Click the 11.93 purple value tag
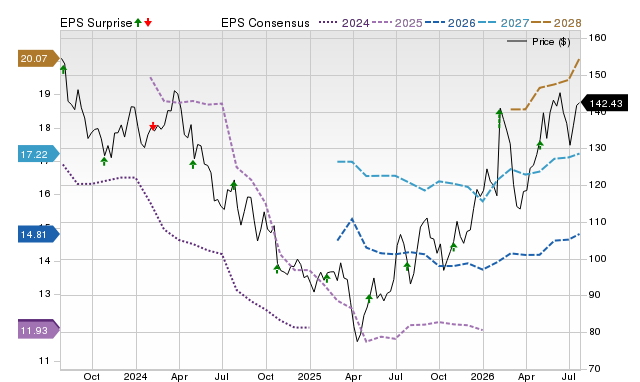 [38, 330]
